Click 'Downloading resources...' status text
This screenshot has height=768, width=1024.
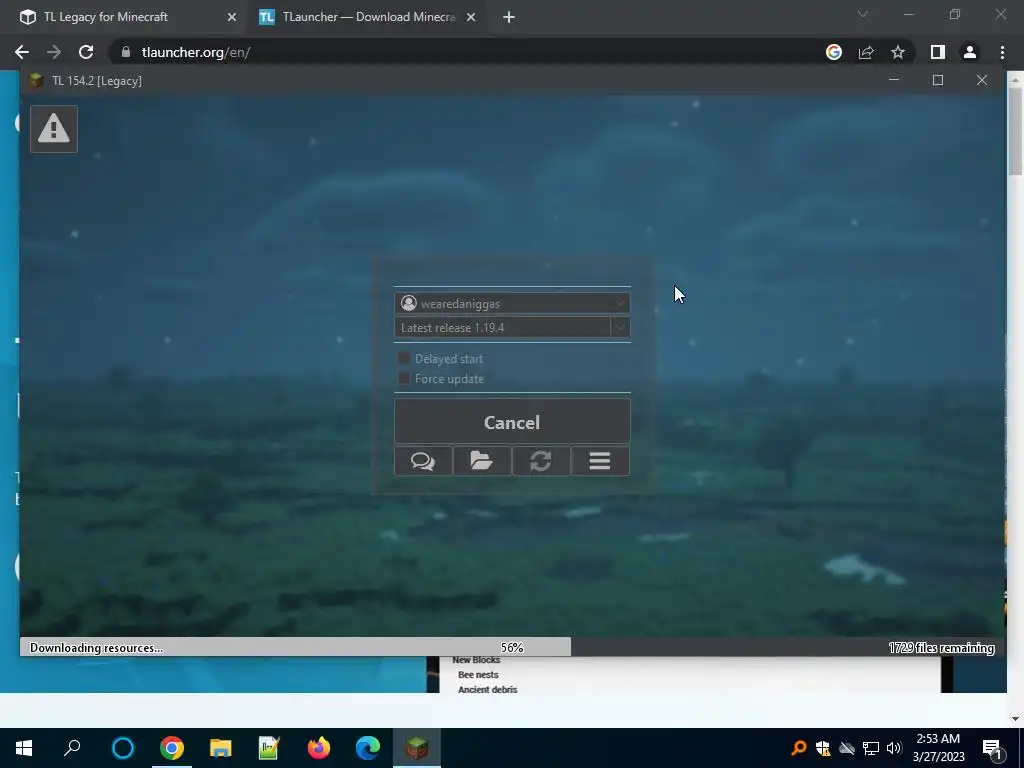coord(96,648)
